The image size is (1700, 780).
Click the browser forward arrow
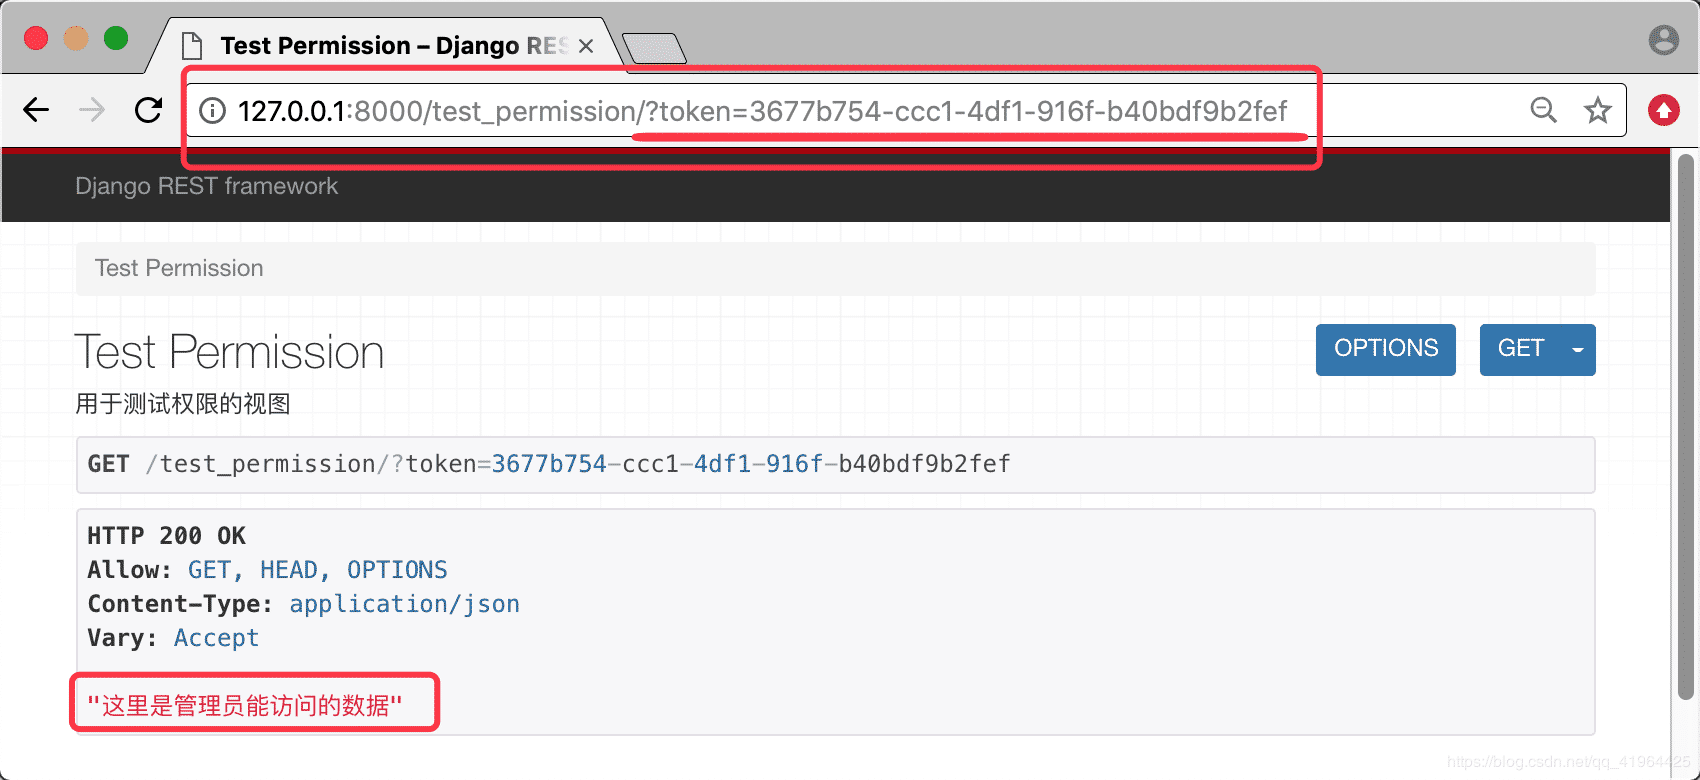pyautogui.click(x=92, y=110)
